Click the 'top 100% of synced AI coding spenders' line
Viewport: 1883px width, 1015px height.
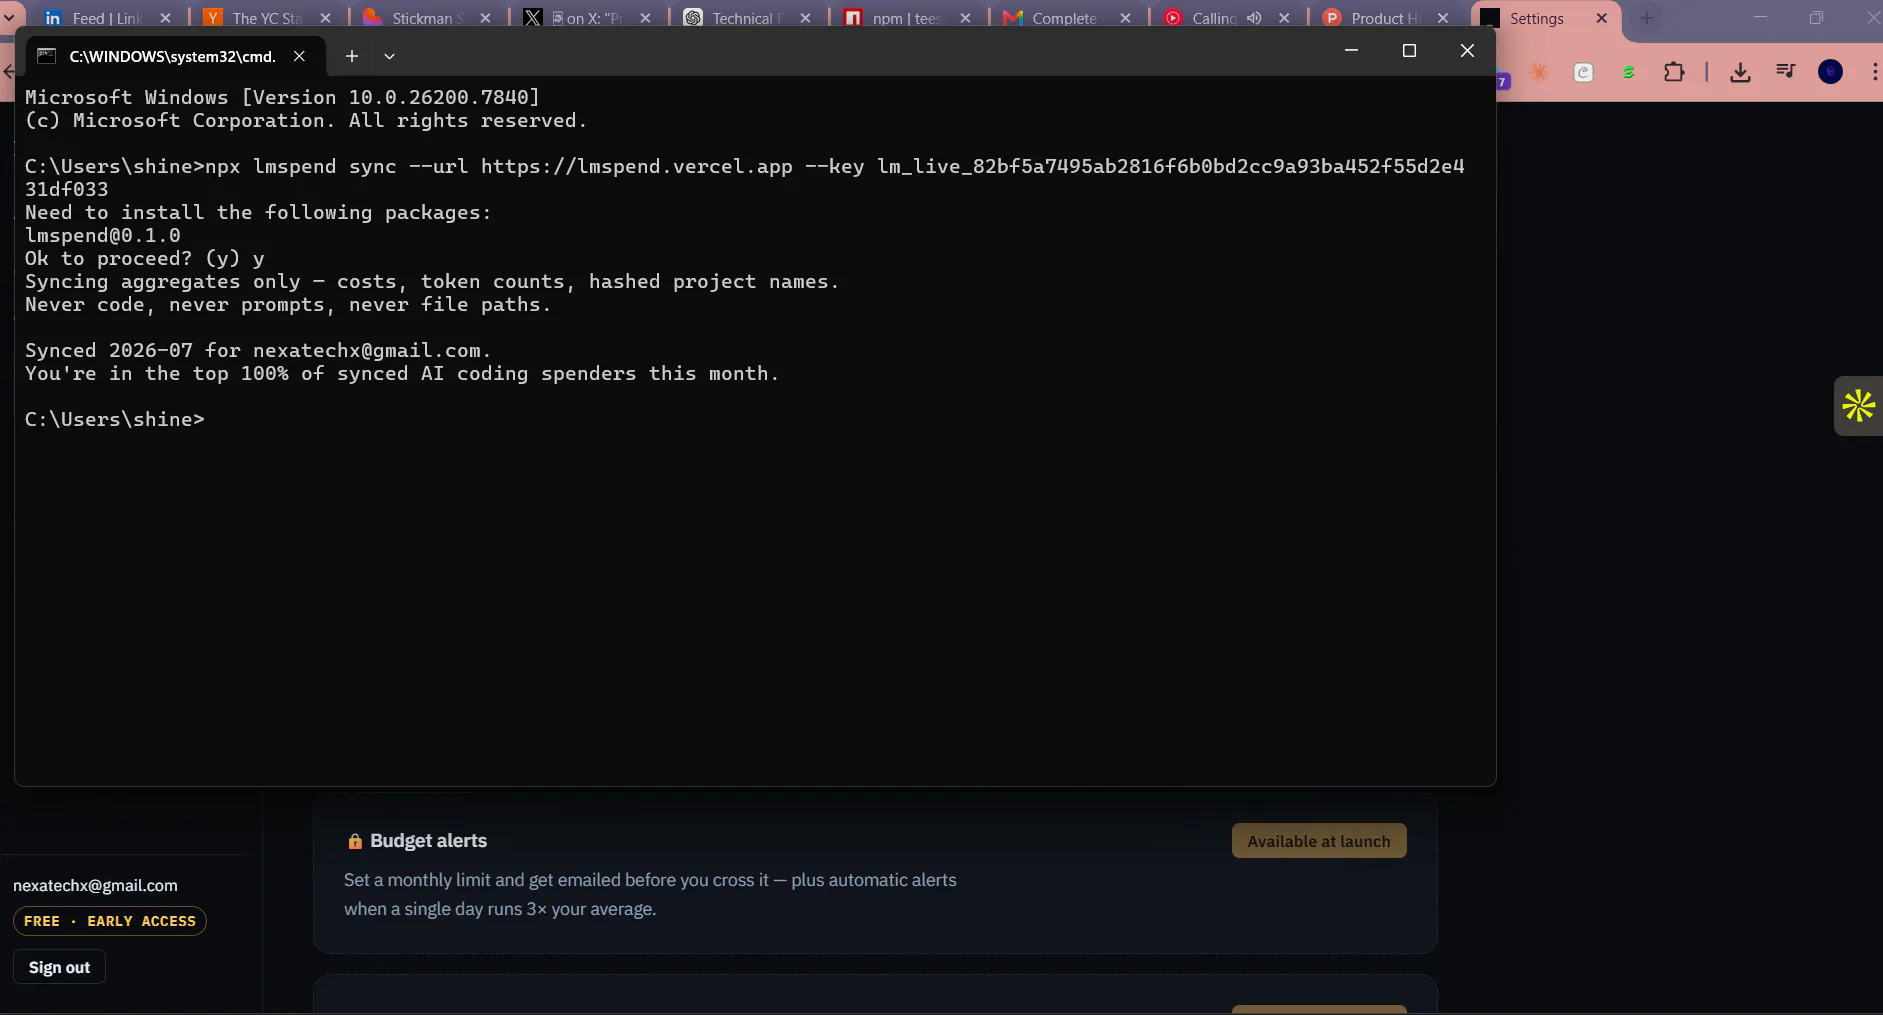tap(401, 373)
